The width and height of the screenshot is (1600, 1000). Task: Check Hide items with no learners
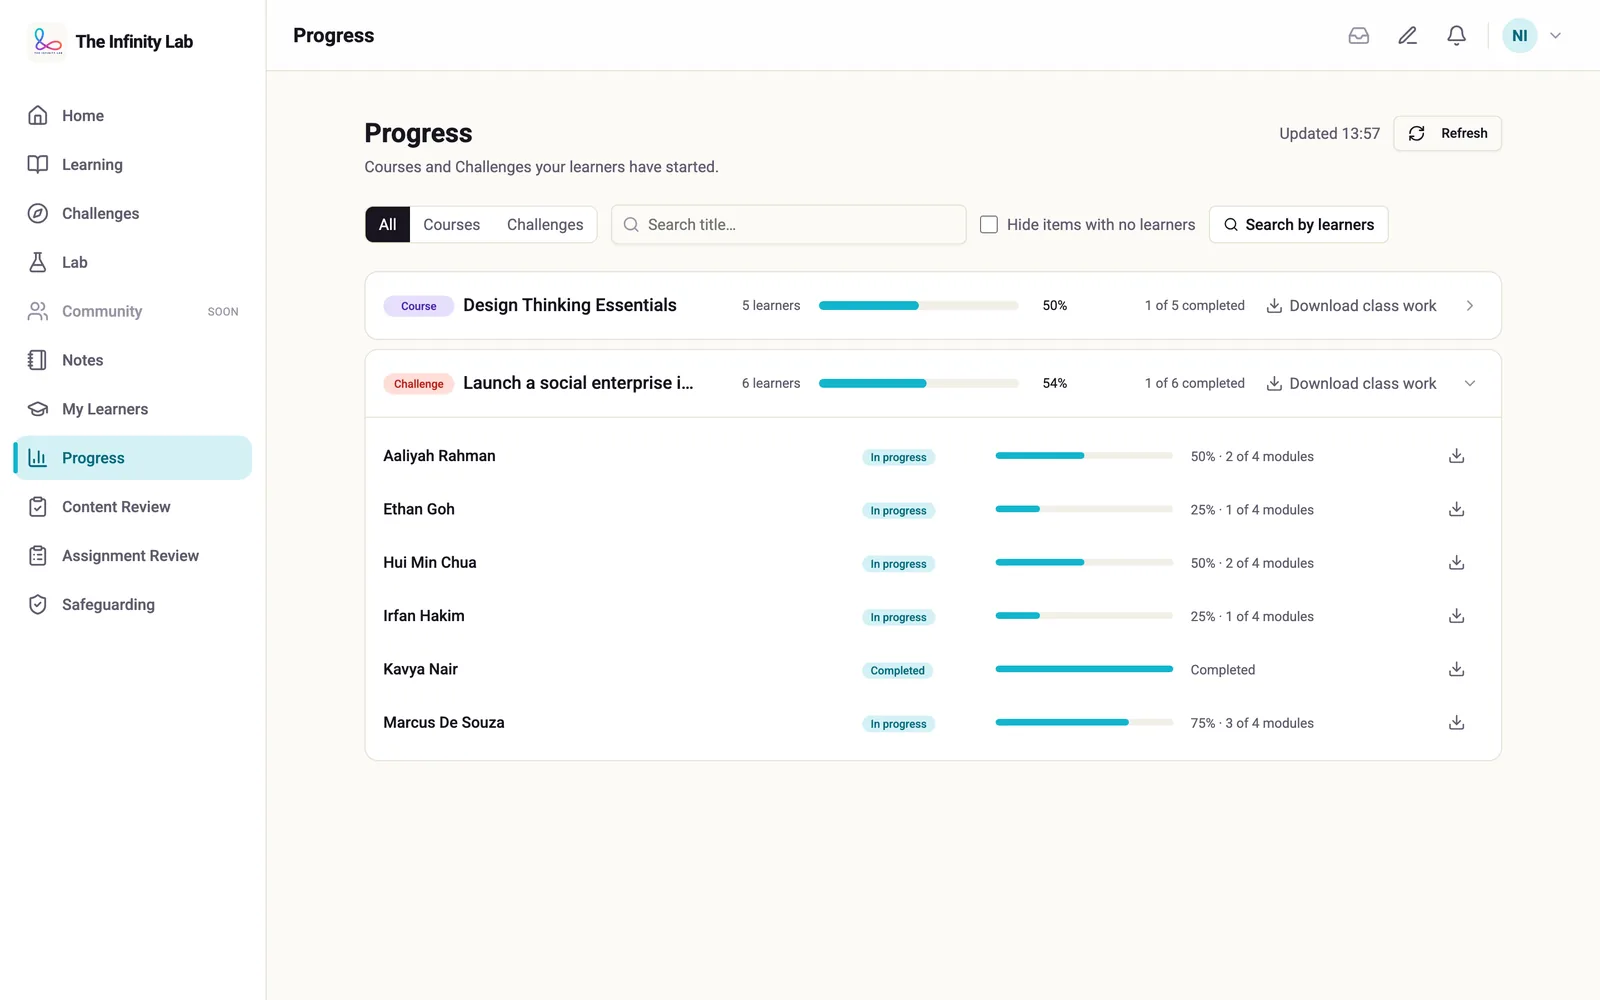pos(989,225)
